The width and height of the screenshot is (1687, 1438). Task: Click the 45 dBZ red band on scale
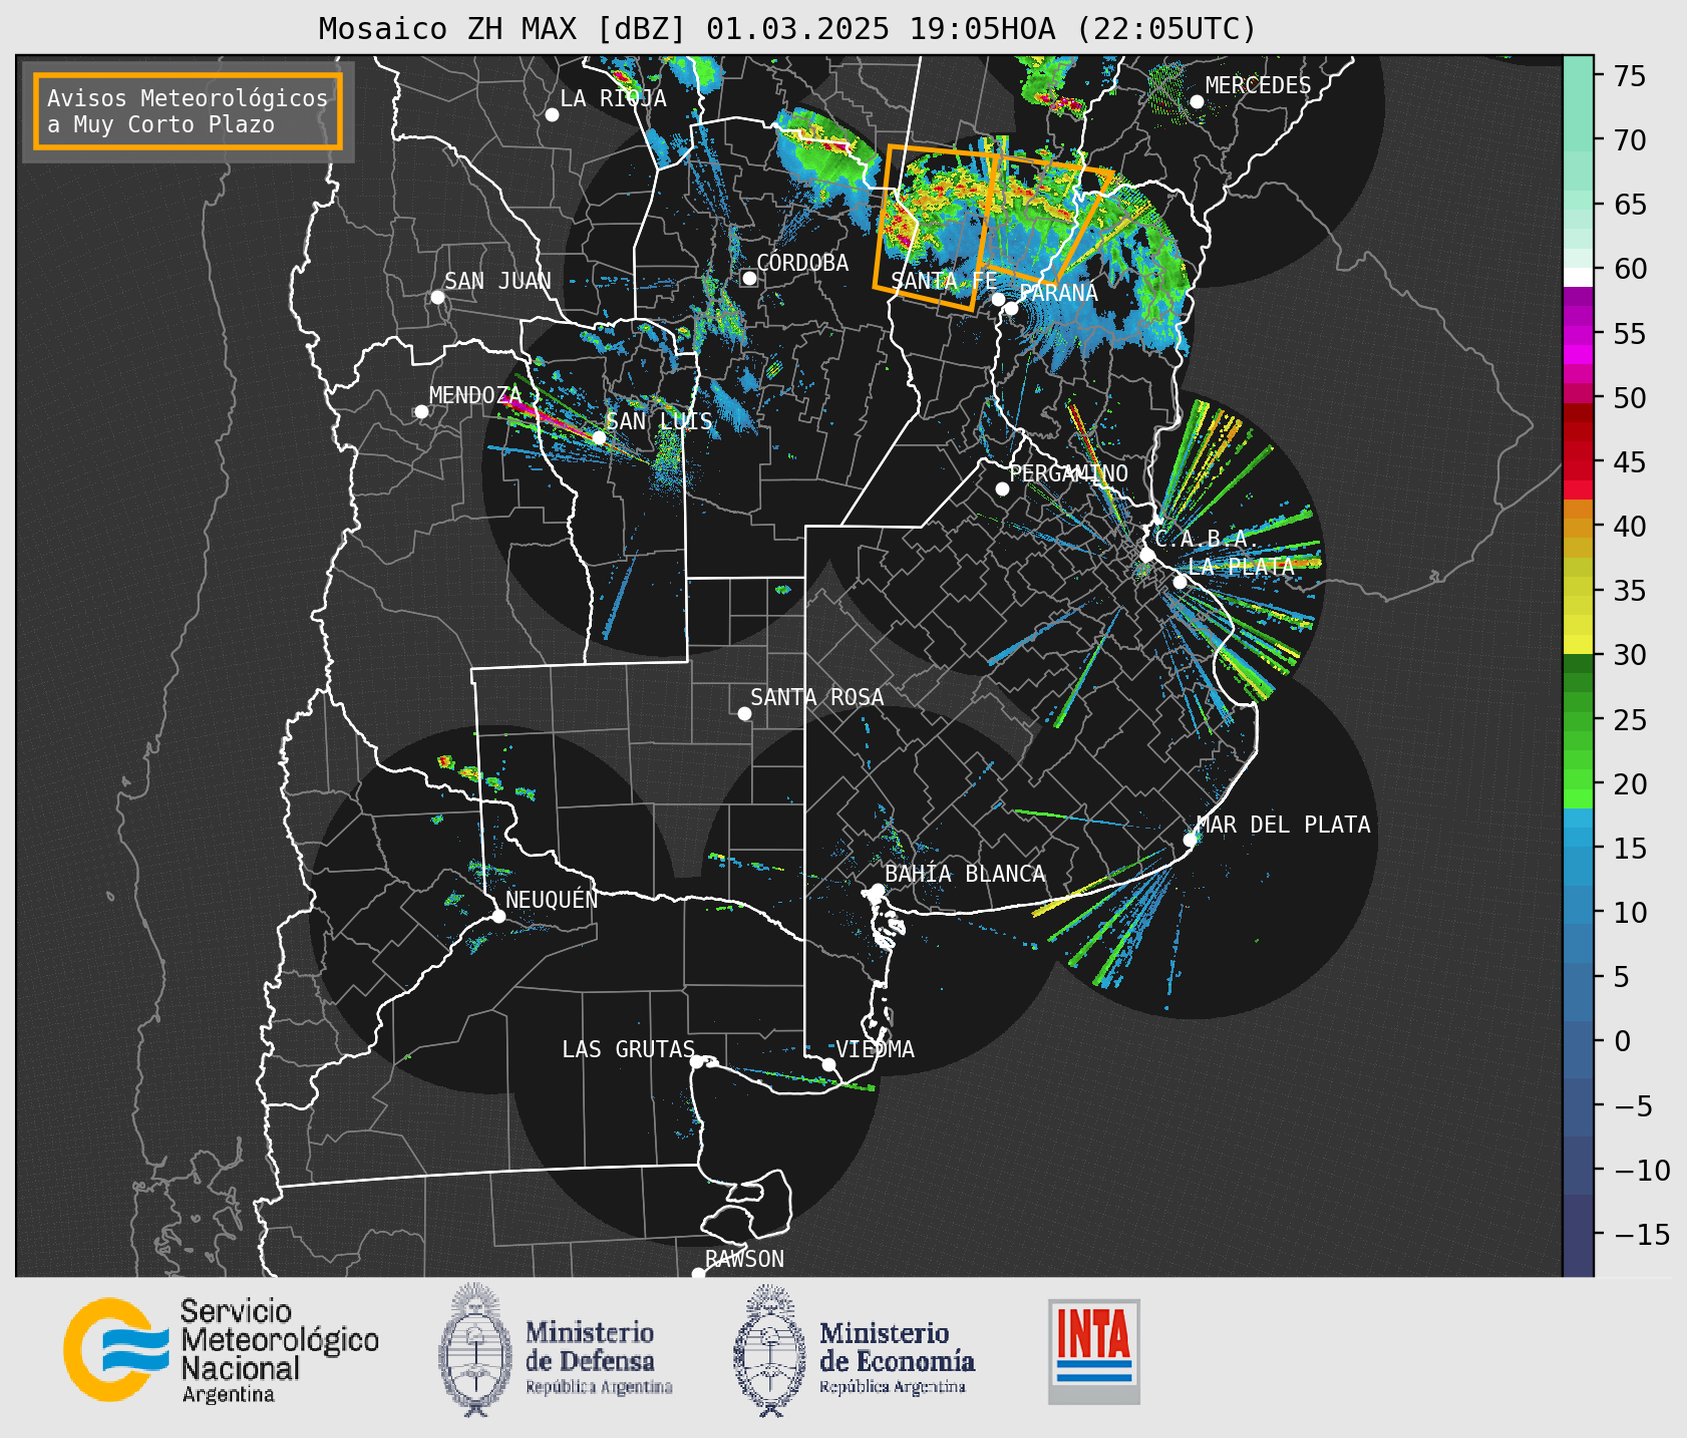click(x=1578, y=462)
